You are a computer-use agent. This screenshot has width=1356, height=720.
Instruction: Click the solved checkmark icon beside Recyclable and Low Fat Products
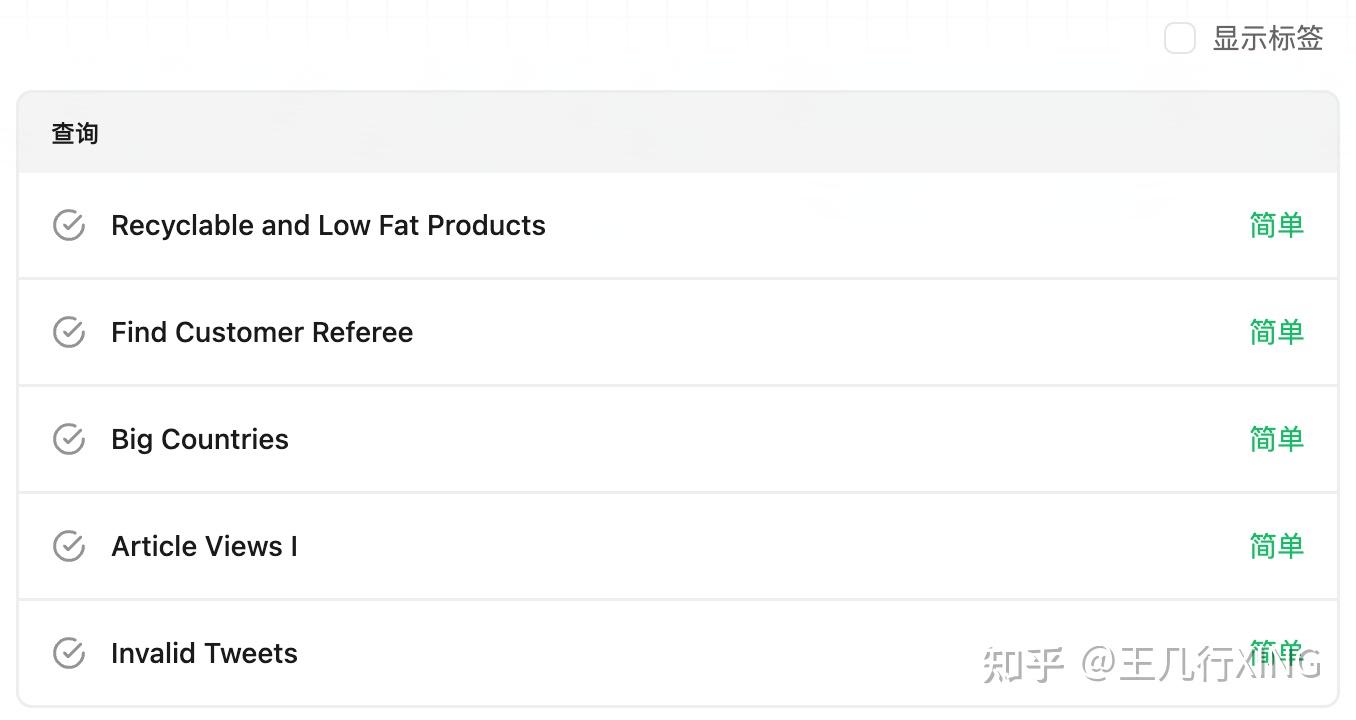coord(68,225)
